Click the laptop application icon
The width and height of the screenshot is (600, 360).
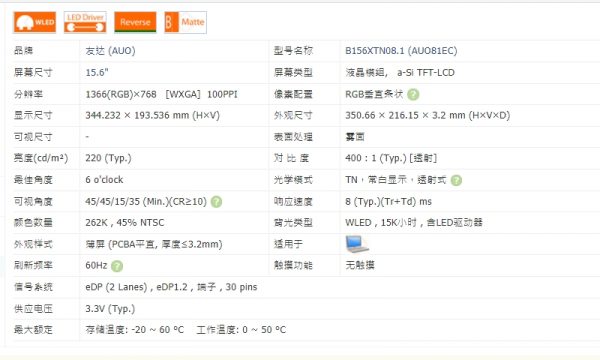(x=357, y=244)
